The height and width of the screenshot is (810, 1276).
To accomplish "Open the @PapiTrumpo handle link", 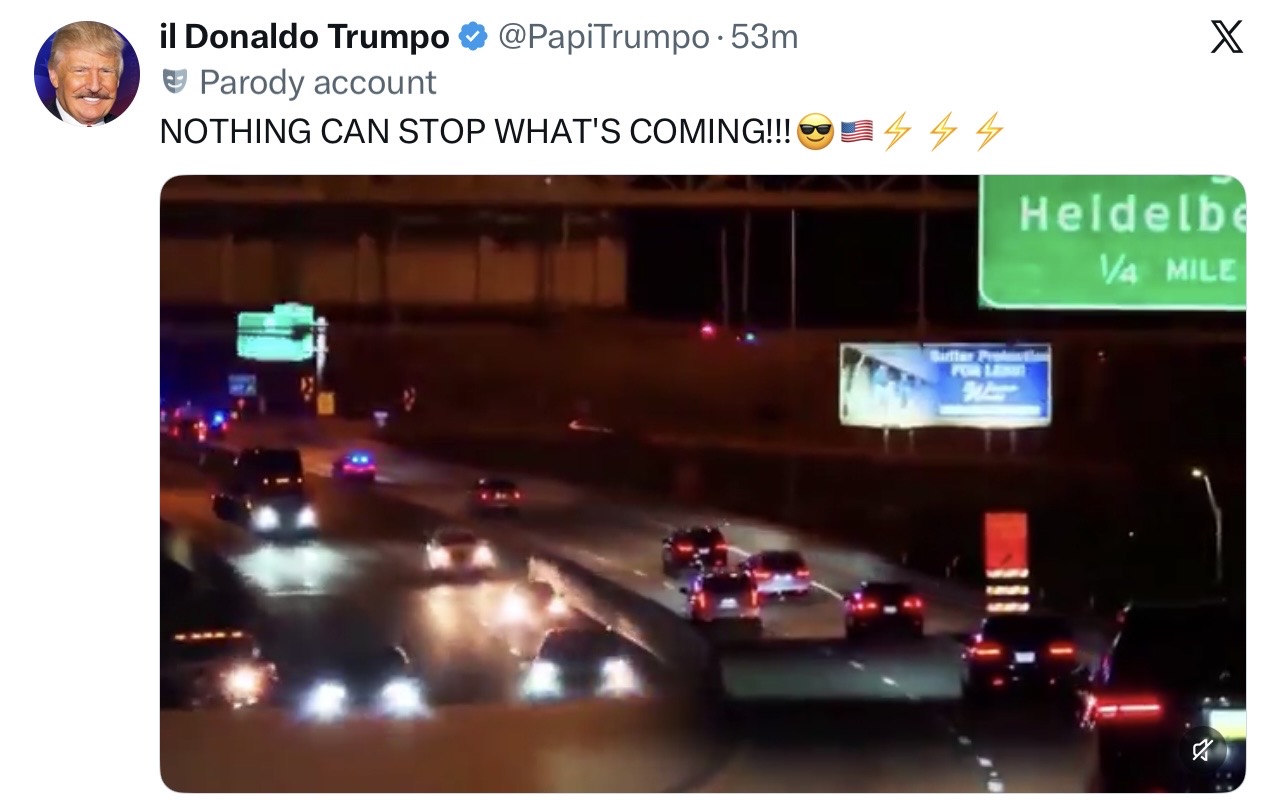I will pos(603,38).
